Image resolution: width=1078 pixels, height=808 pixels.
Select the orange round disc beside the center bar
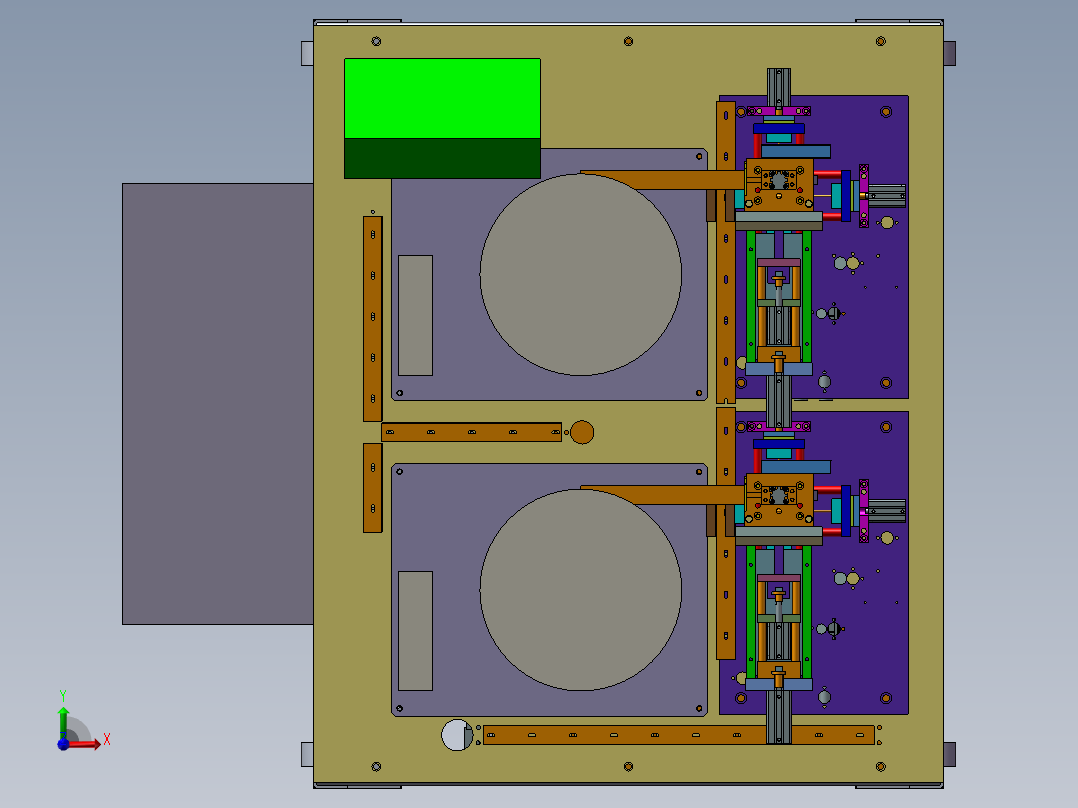pyautogui.click(x=582, y=432)
